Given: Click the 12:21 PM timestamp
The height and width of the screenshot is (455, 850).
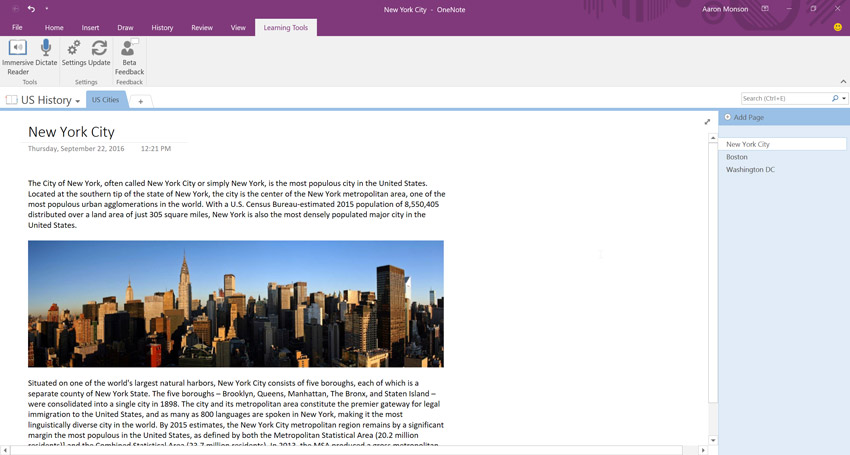Looking at the screenshot, I should tap(156, 148).
